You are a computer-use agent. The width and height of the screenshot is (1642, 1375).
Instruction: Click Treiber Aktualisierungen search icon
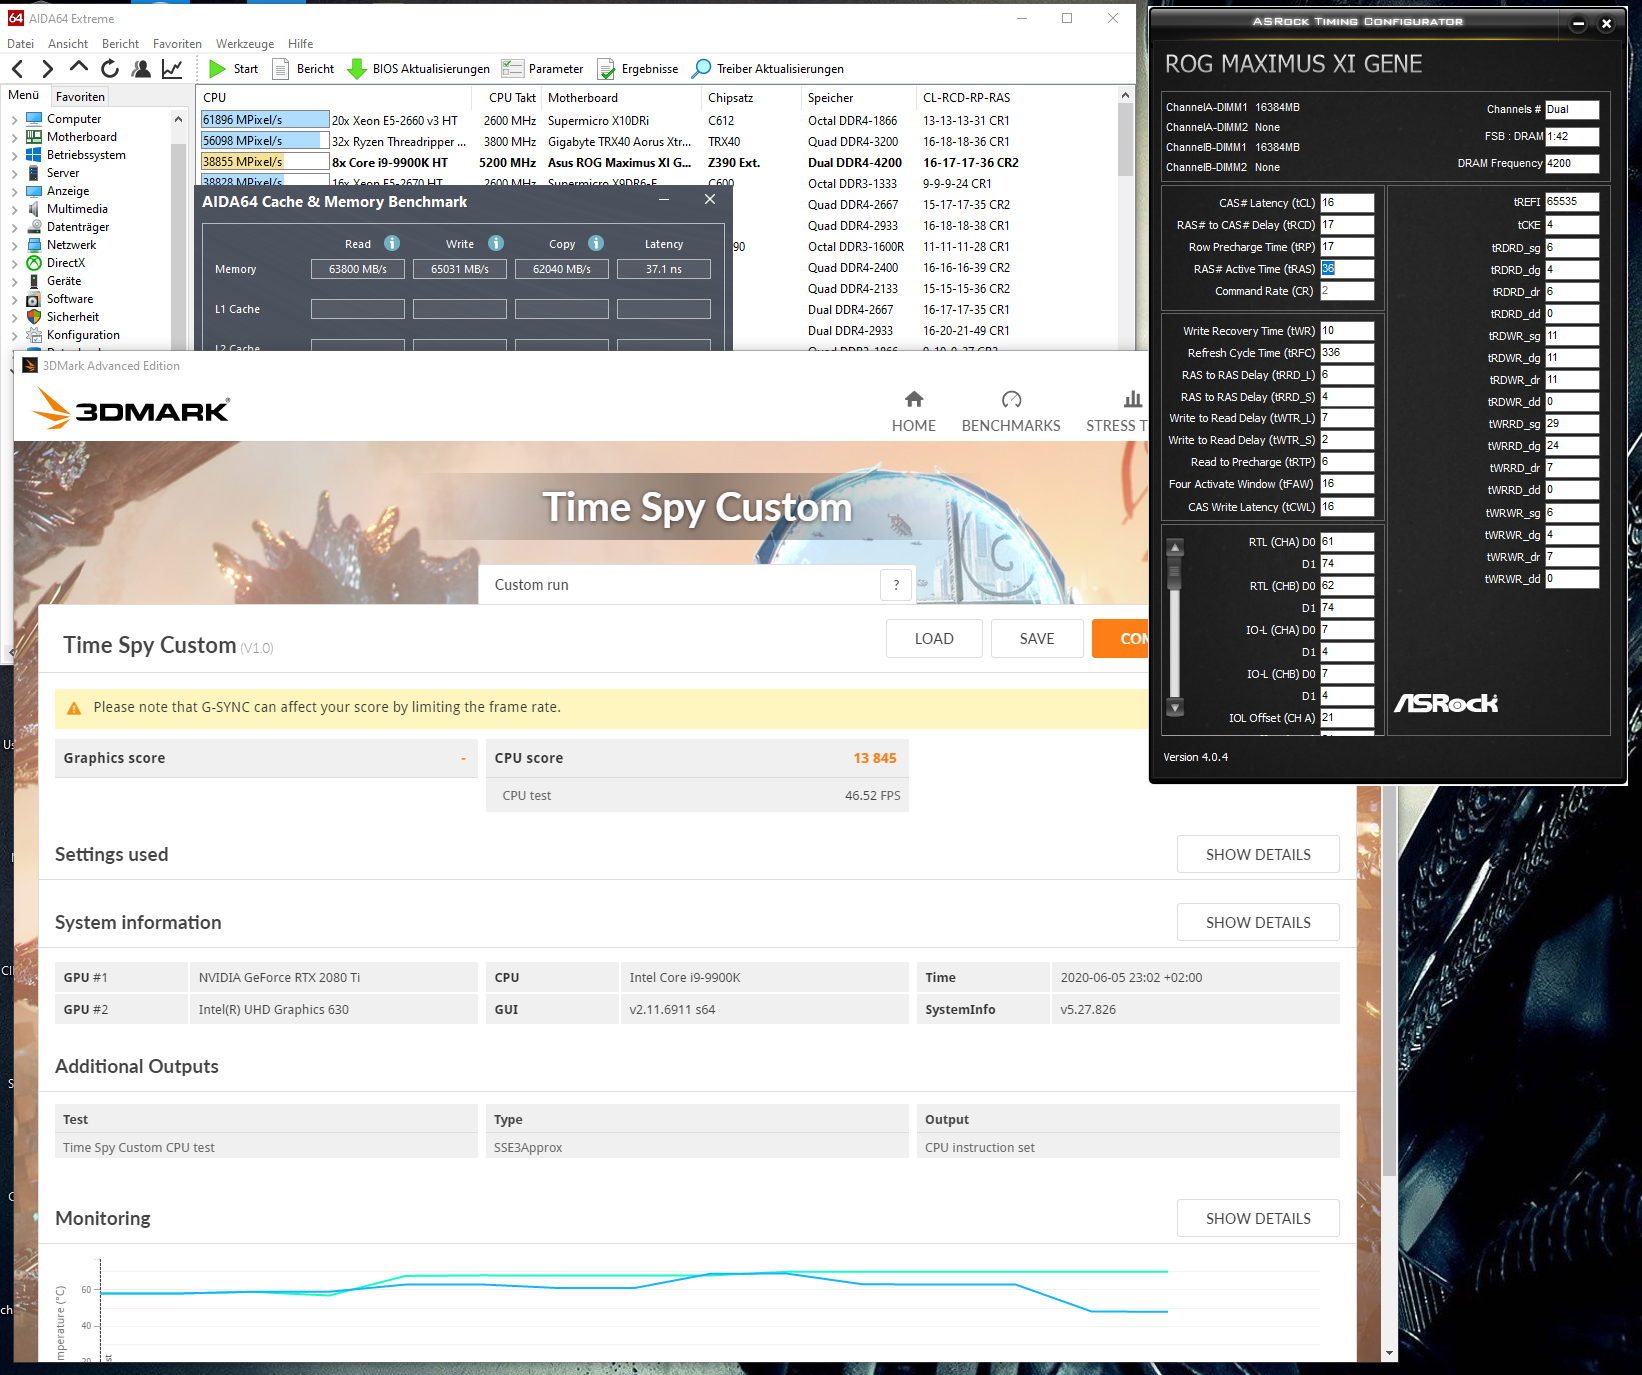coord(702,68)
